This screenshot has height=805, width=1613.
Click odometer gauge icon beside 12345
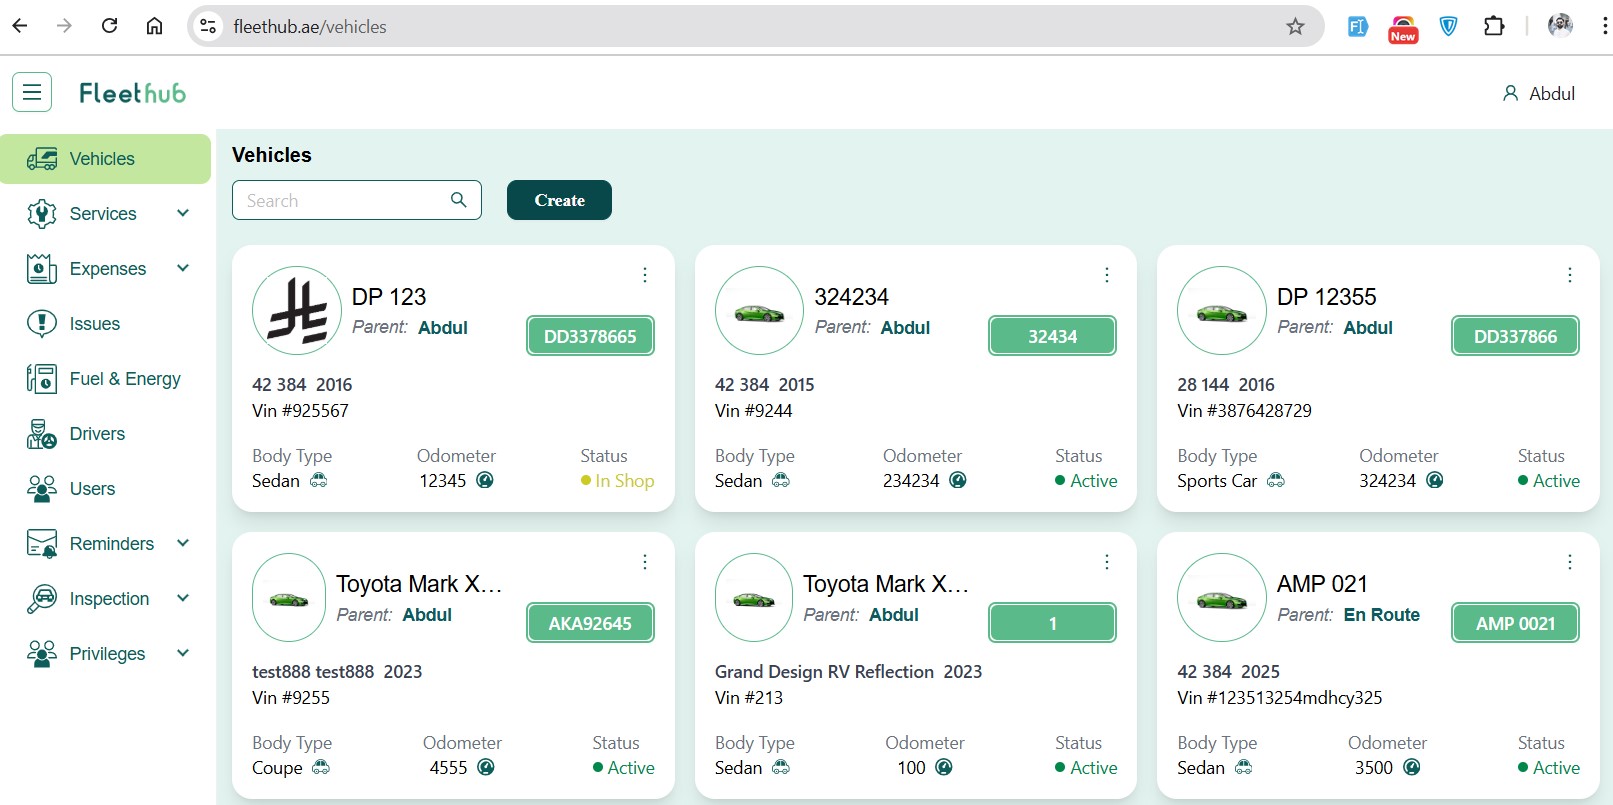[x=485, y=480]
